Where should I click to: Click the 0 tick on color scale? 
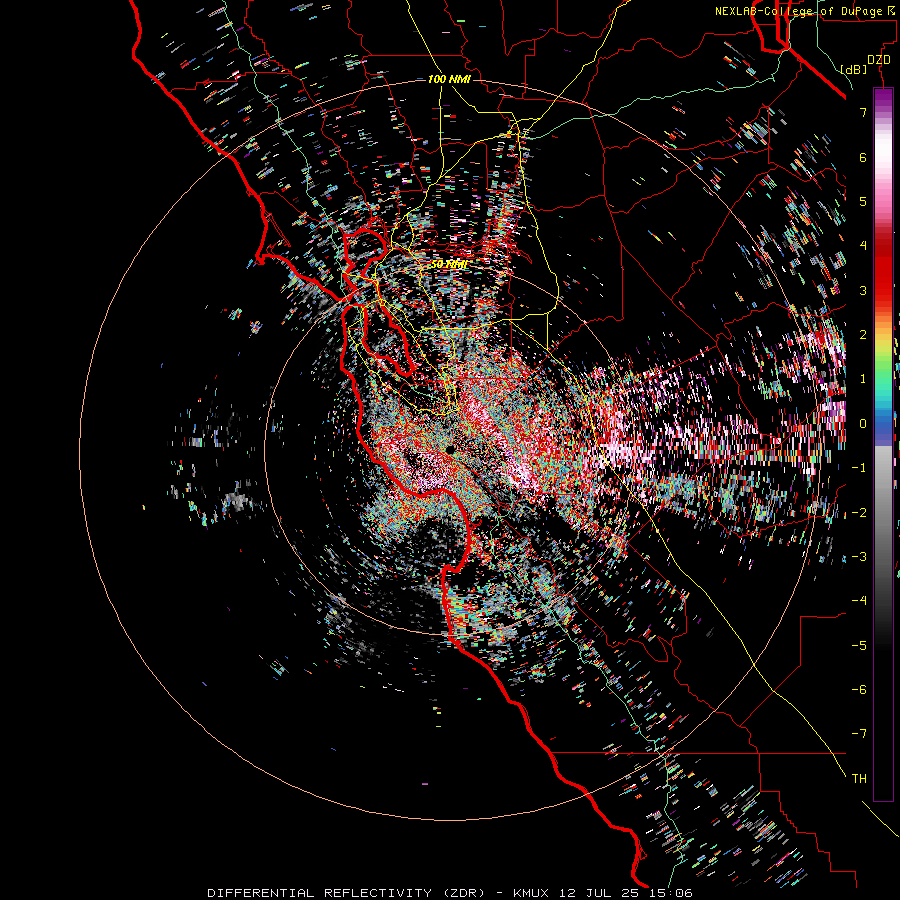tap(863, 424)
